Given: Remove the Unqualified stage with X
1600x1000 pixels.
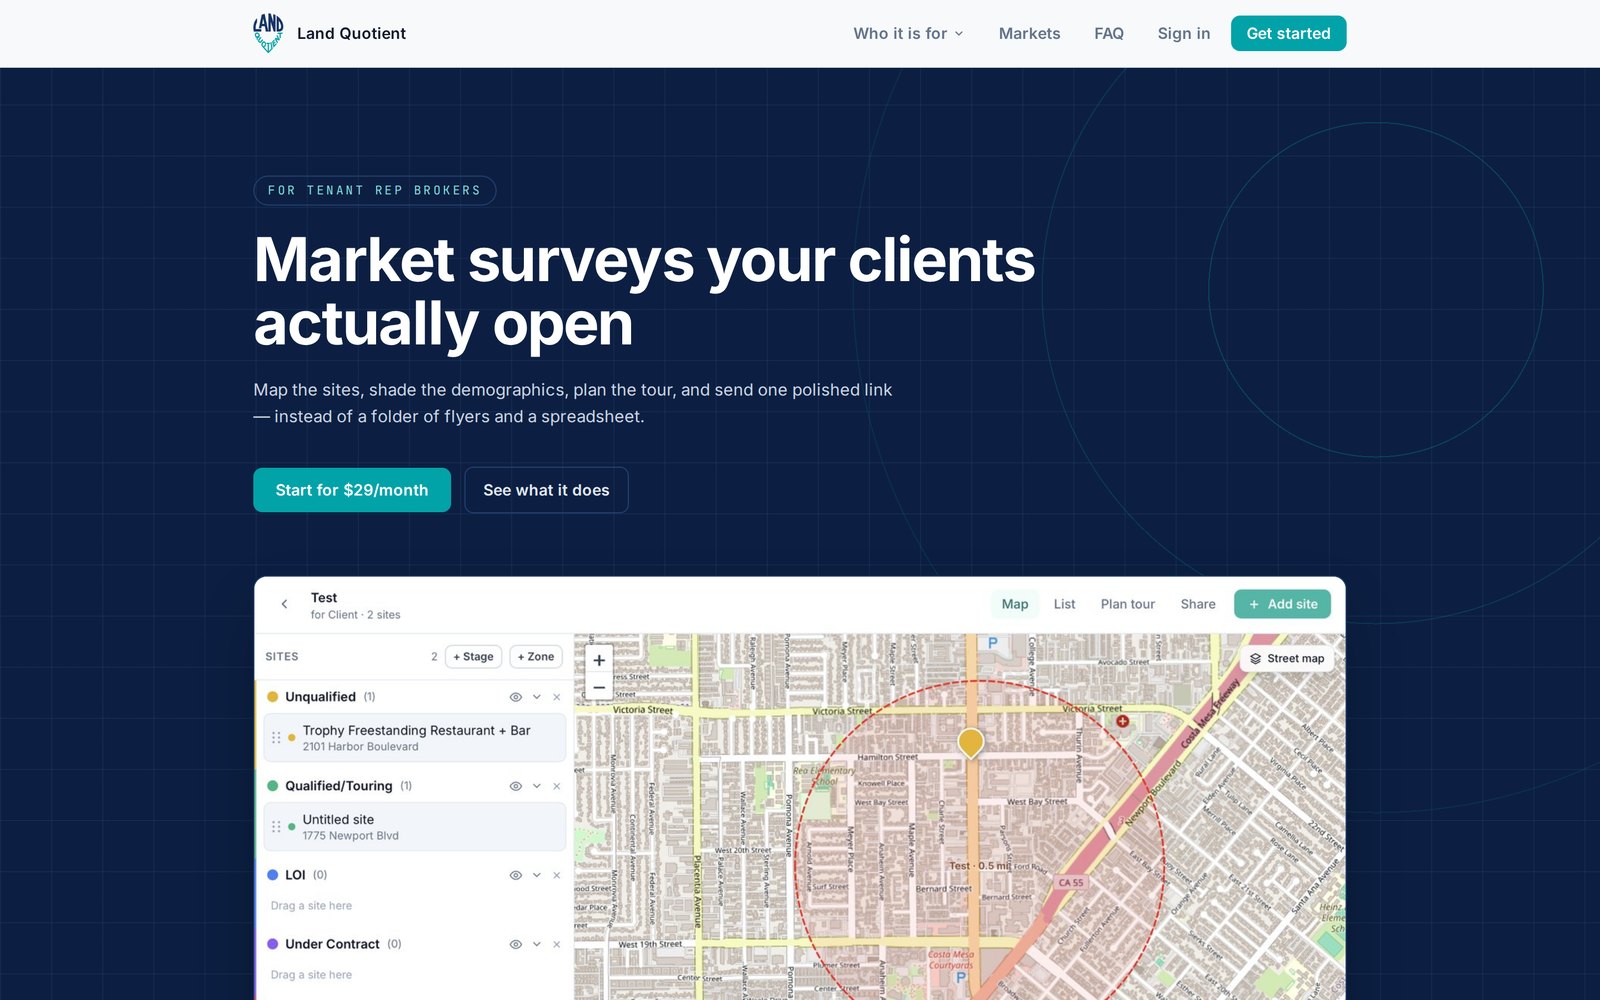Looking at the screenshot, I should point(557,697).
